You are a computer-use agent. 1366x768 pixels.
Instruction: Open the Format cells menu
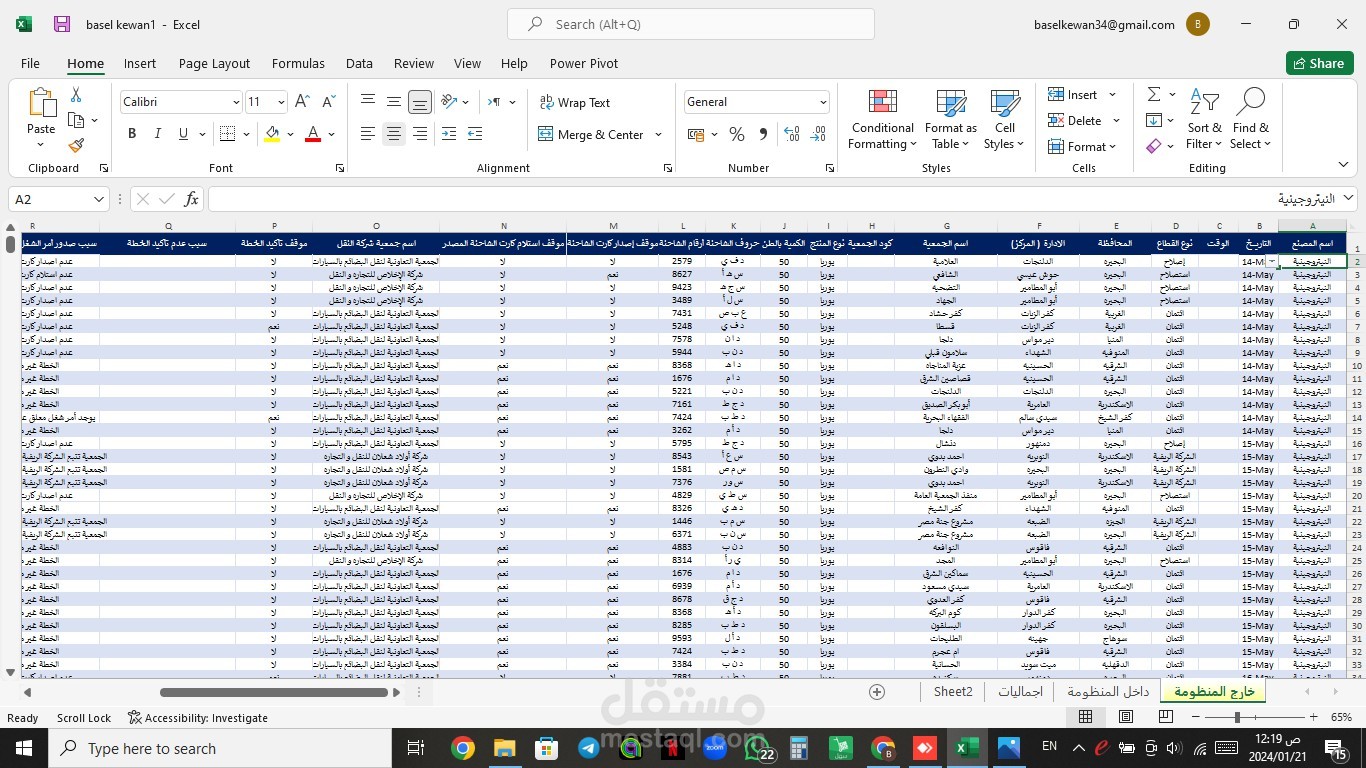tap(1082, 146)
